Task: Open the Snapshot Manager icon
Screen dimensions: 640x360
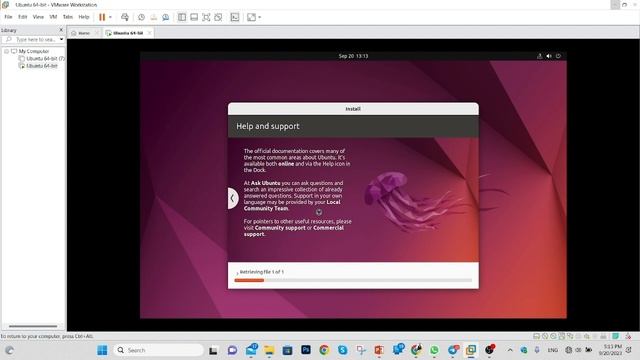Action: pos(166,17)
